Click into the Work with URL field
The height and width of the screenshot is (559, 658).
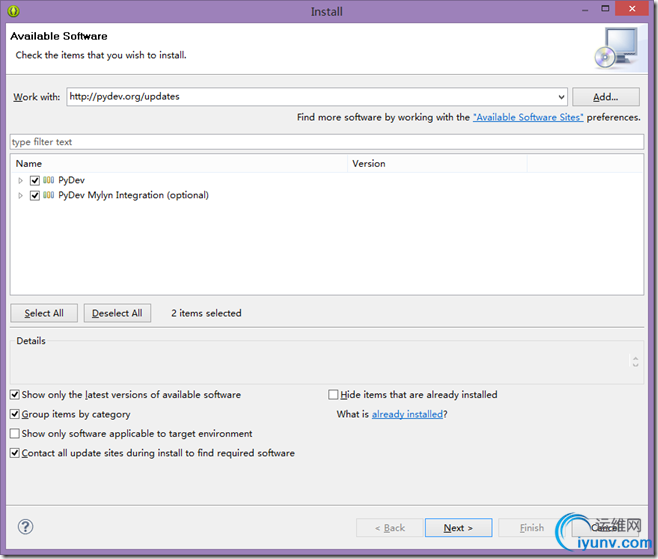[x=311, y=97]
